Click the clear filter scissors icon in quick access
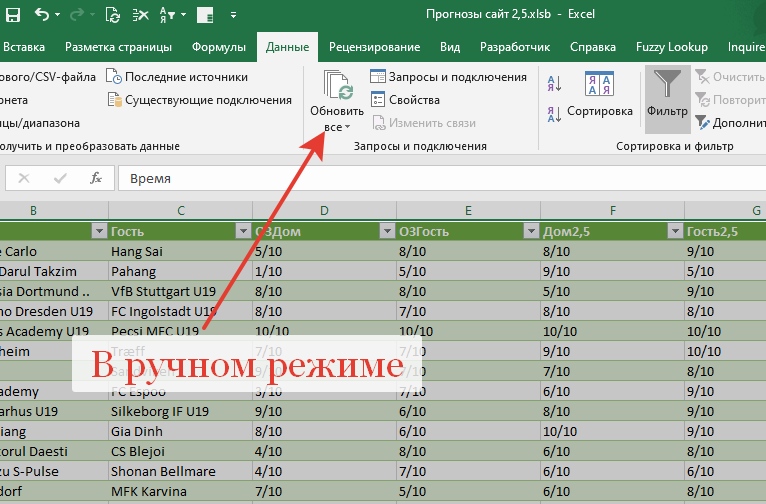The image size is (766, 504). (x=140, y=15)
